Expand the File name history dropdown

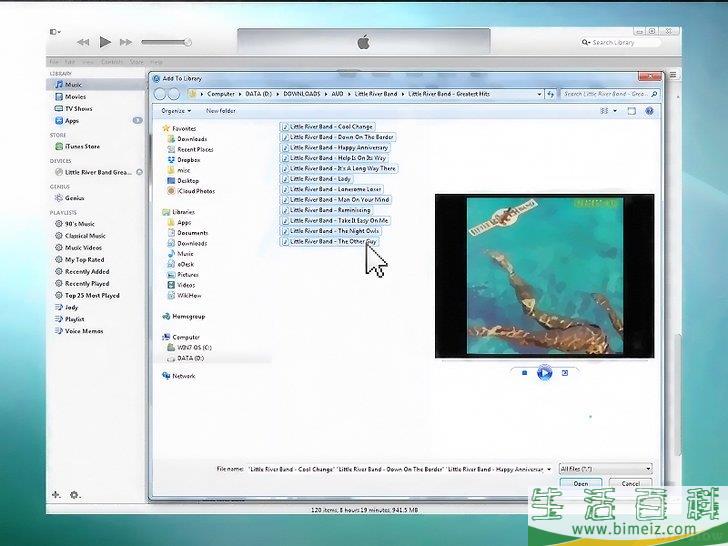pos(548,468)
